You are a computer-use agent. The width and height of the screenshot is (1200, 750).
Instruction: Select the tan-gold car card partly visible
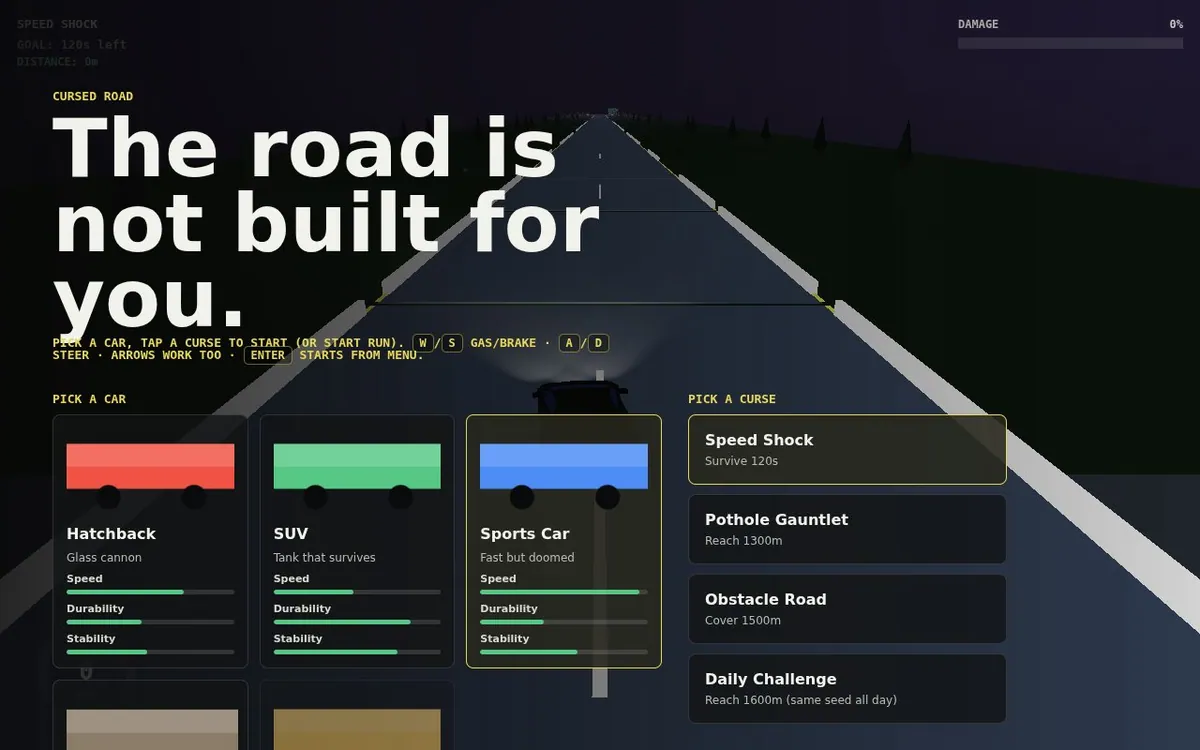coord(357,715)
